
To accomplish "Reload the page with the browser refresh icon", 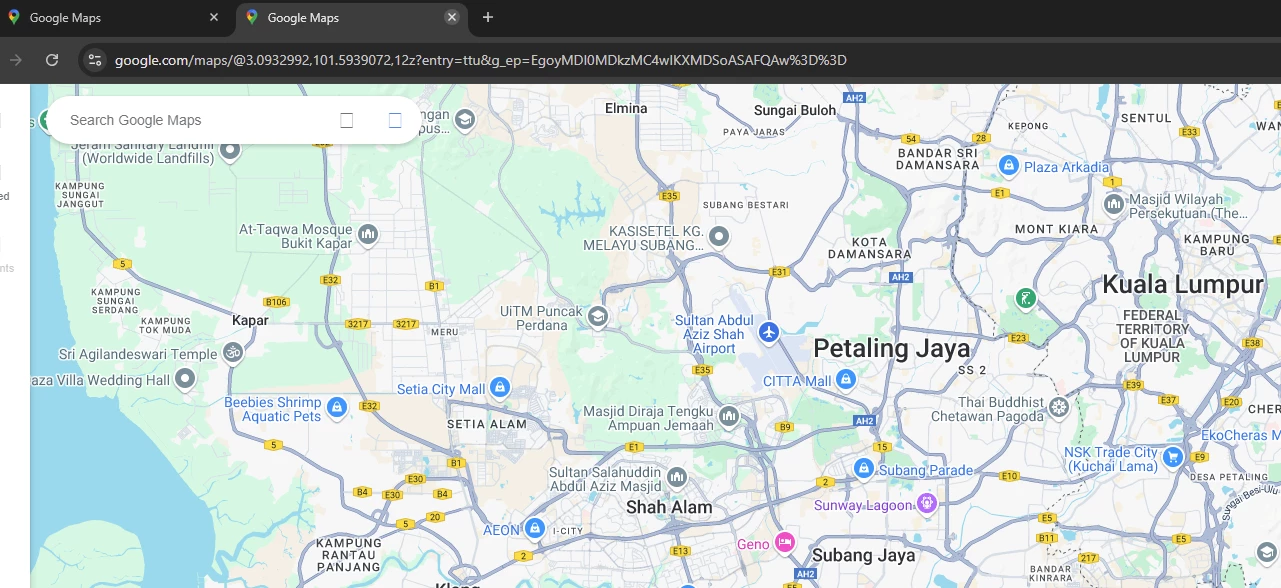I will point(52,60).
